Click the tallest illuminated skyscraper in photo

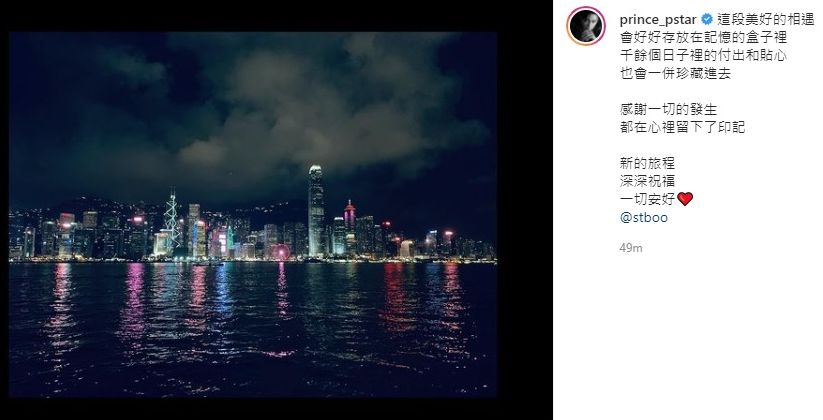(315, 211)
